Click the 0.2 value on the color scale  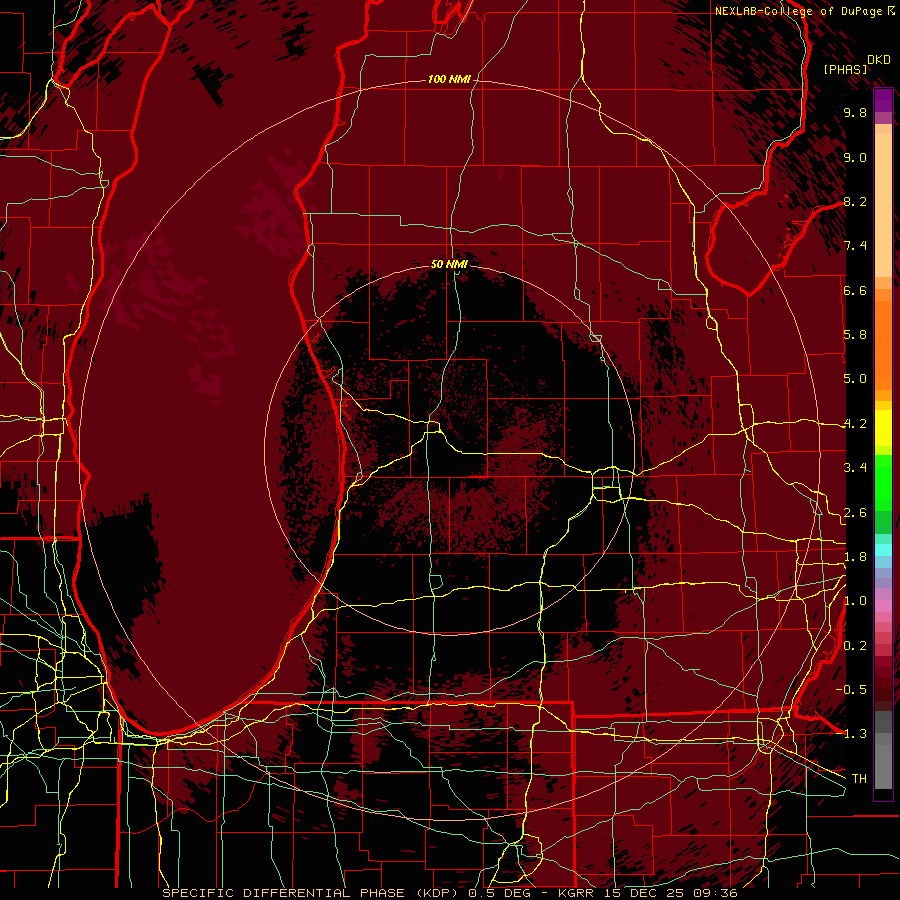click(855, 646)
